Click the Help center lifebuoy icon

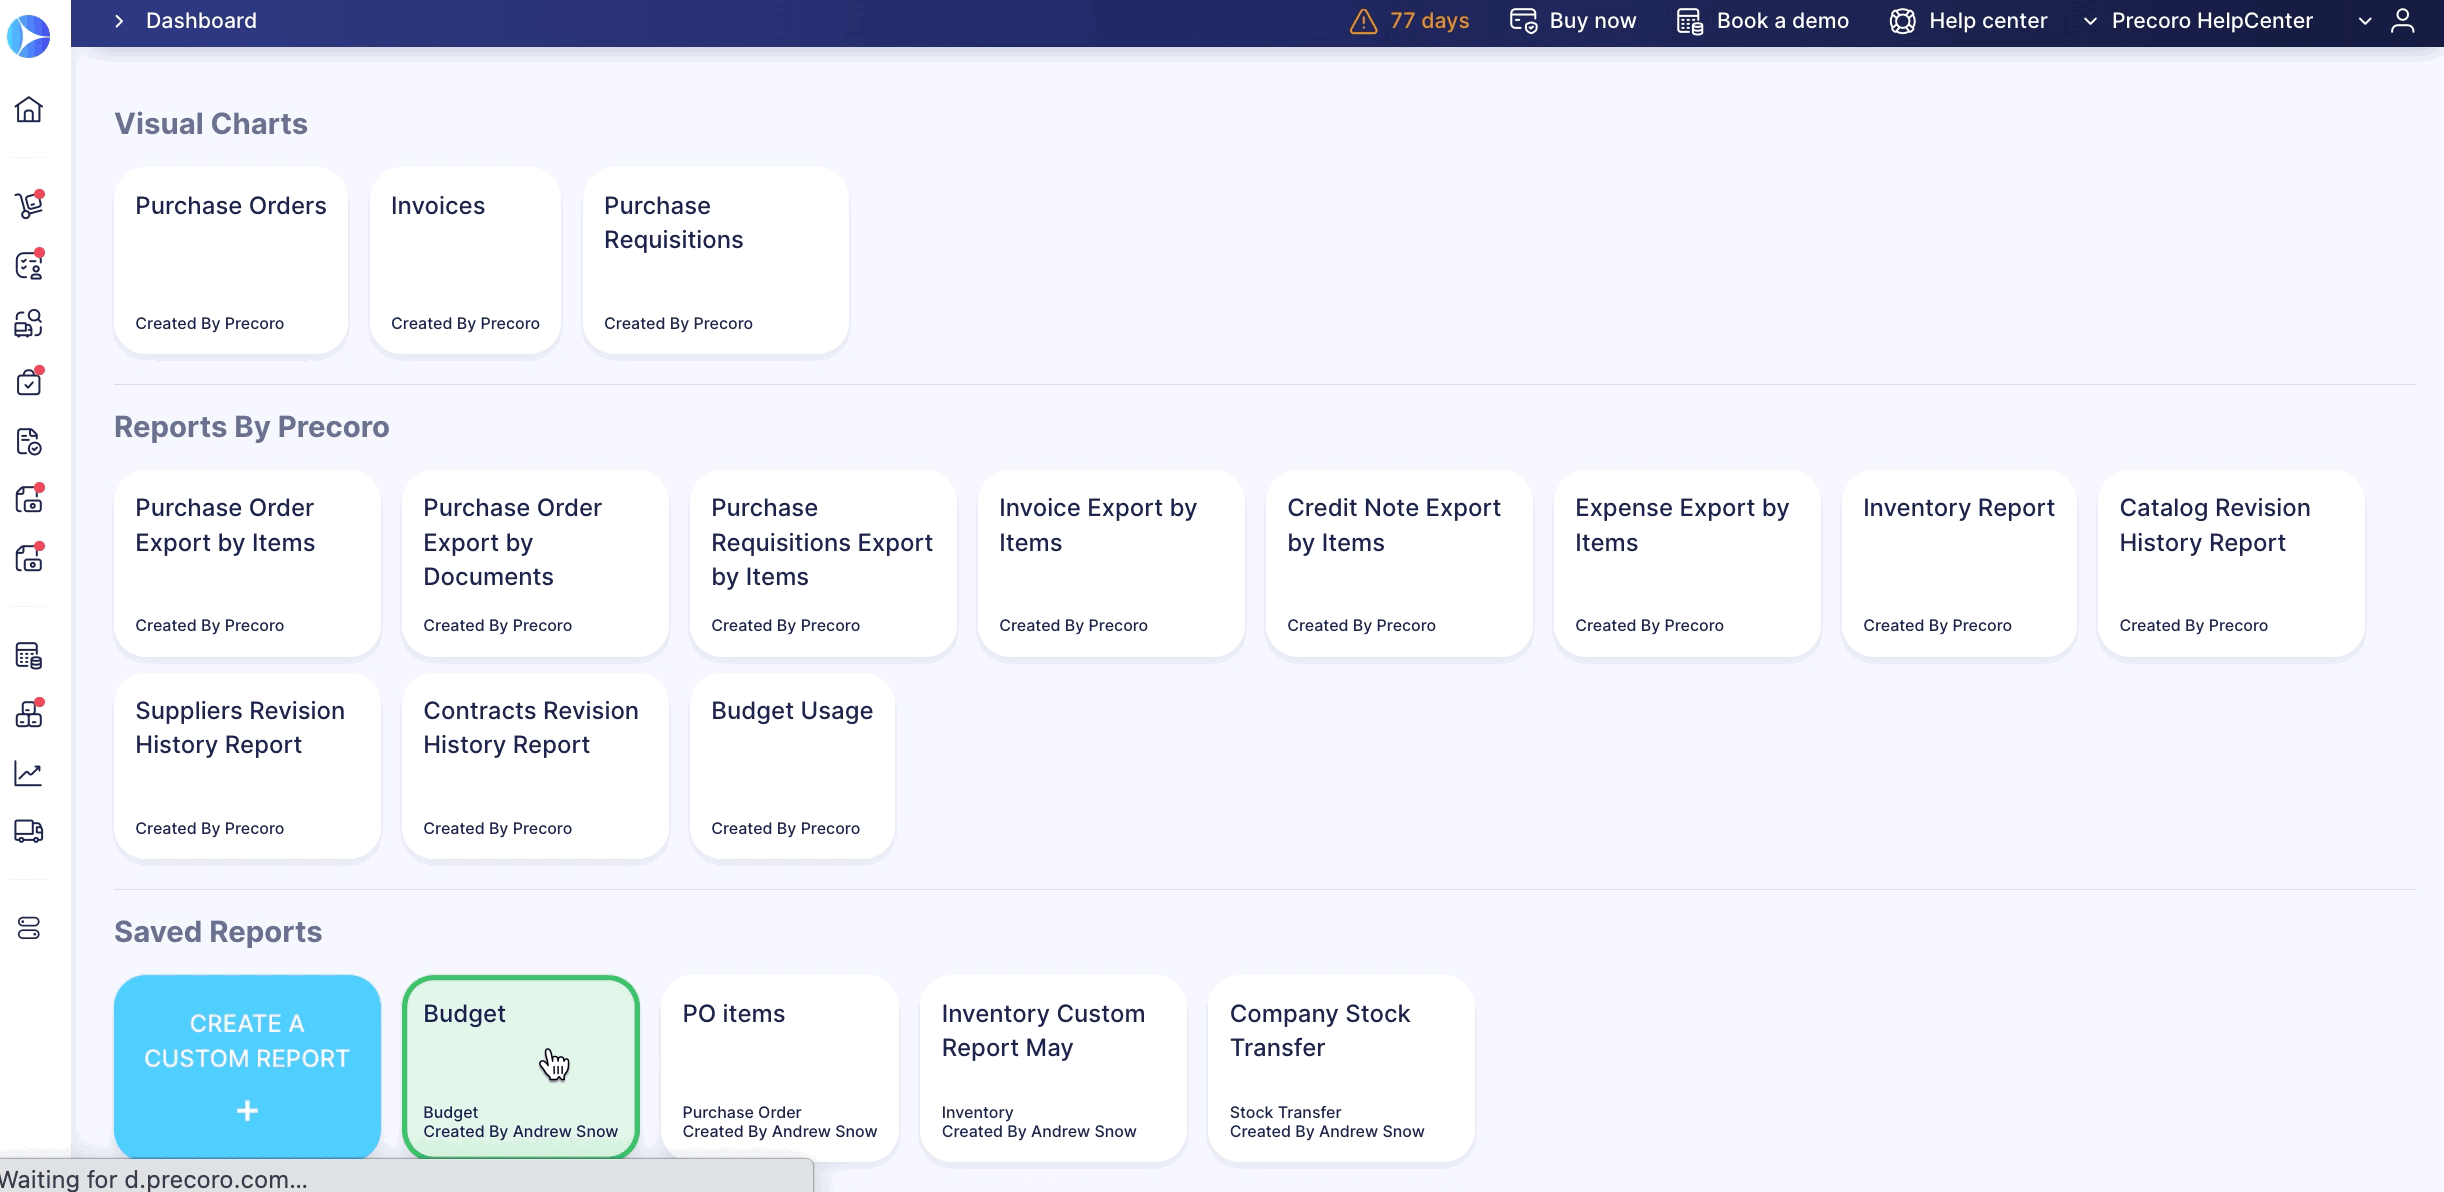click(1903, 21)
